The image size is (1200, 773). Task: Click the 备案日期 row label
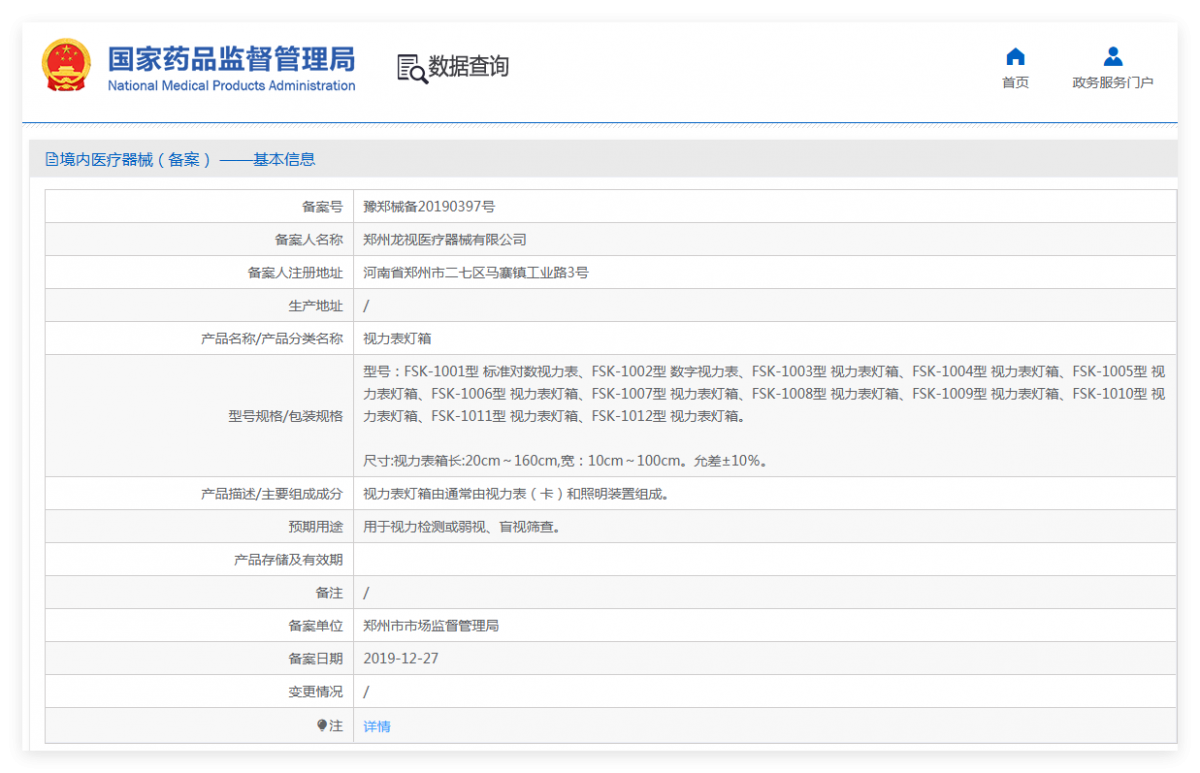coord(315,659)
